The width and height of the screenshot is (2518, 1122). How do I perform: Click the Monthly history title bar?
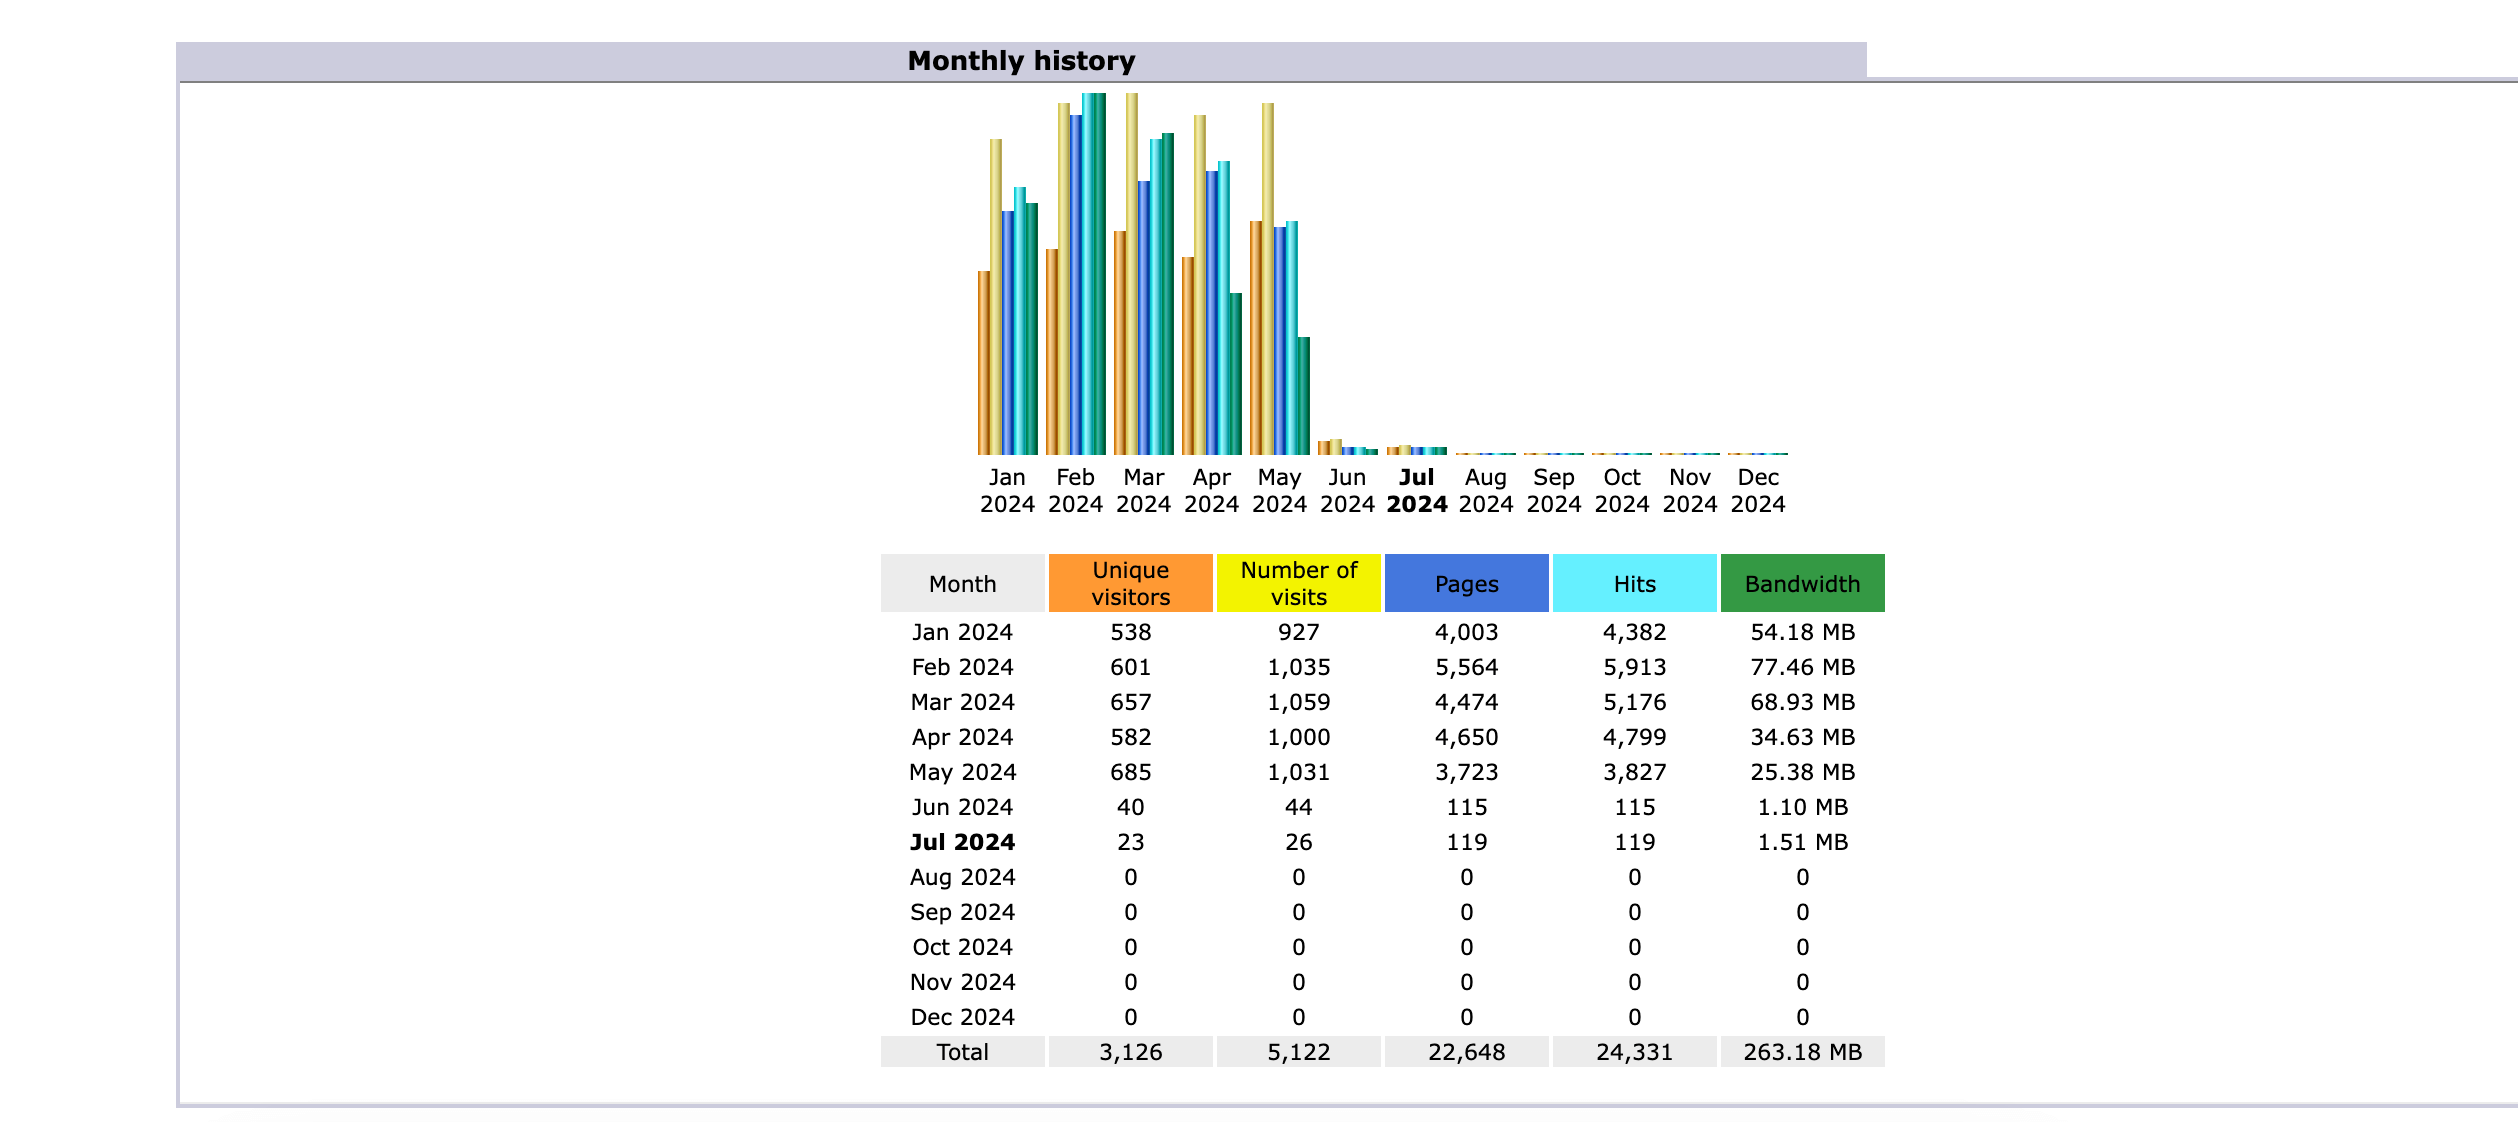(1021, 61)
